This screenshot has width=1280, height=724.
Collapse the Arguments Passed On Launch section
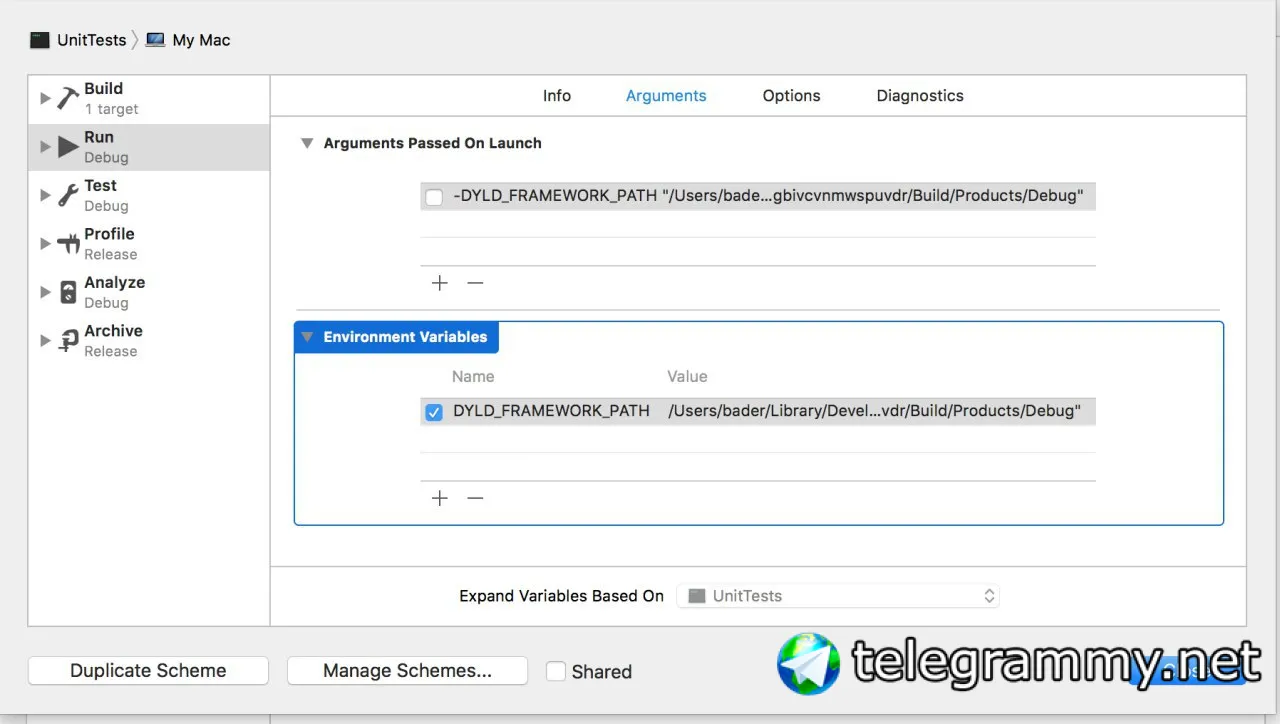(307, 143)
